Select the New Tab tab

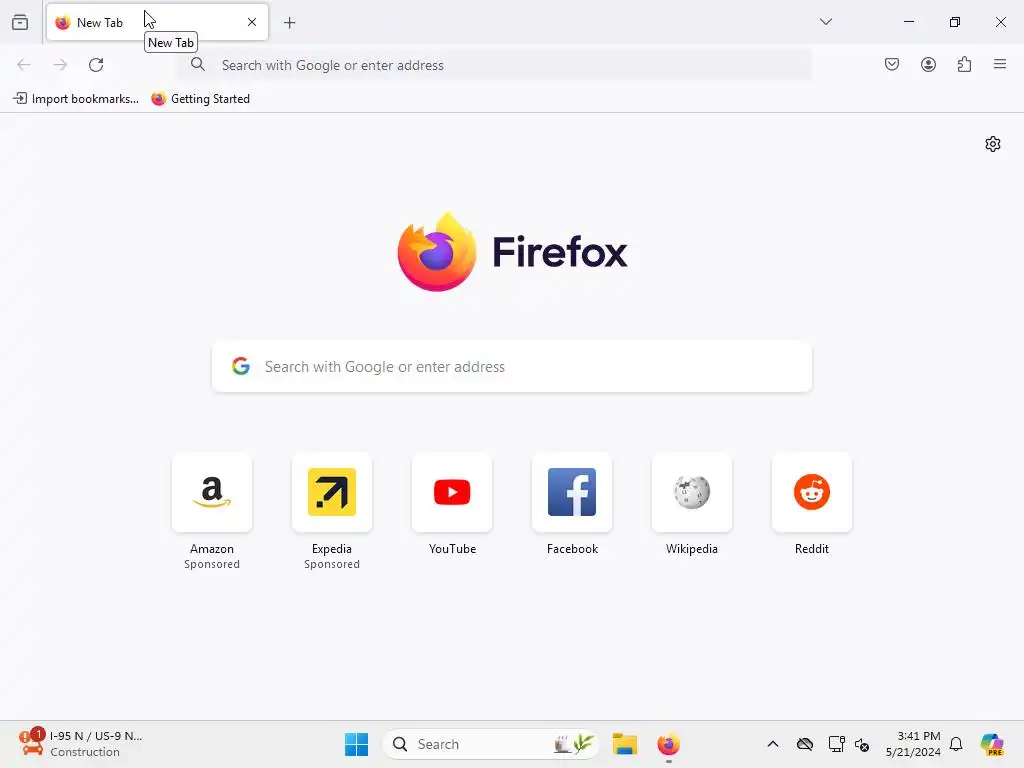[x=157, y=22]
